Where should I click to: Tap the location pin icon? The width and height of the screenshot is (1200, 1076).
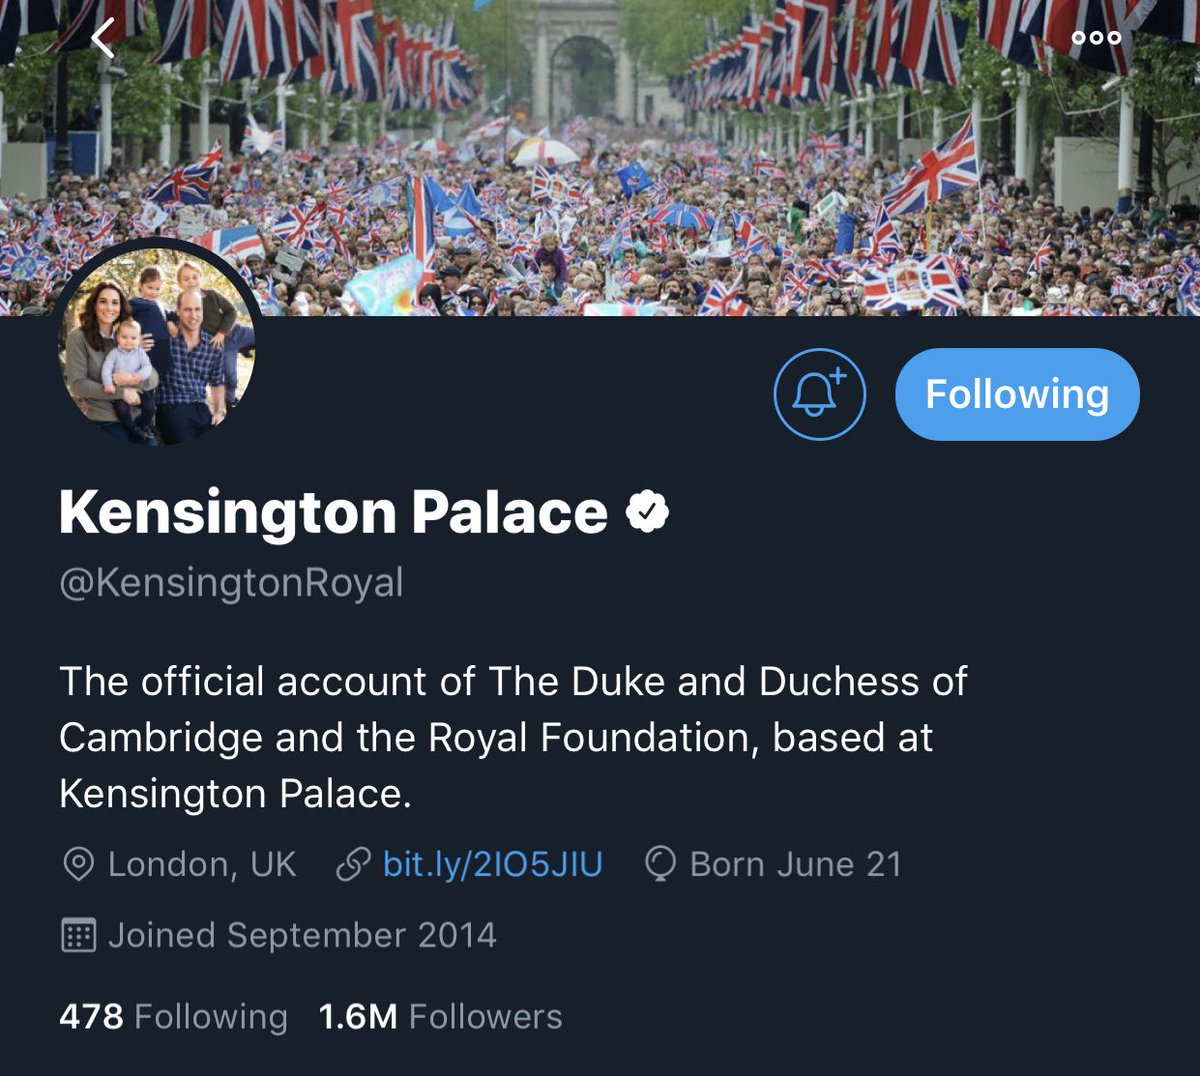tap(78, 865)
